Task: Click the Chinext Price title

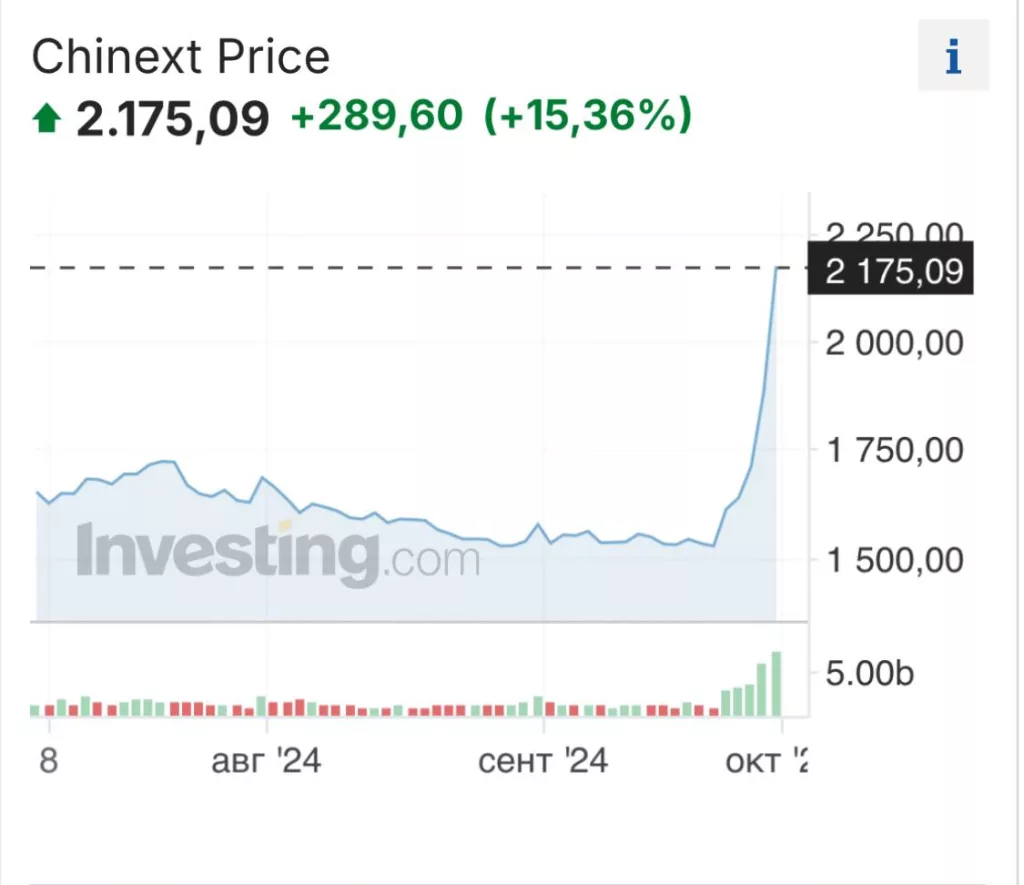Action: coord(181,57)
